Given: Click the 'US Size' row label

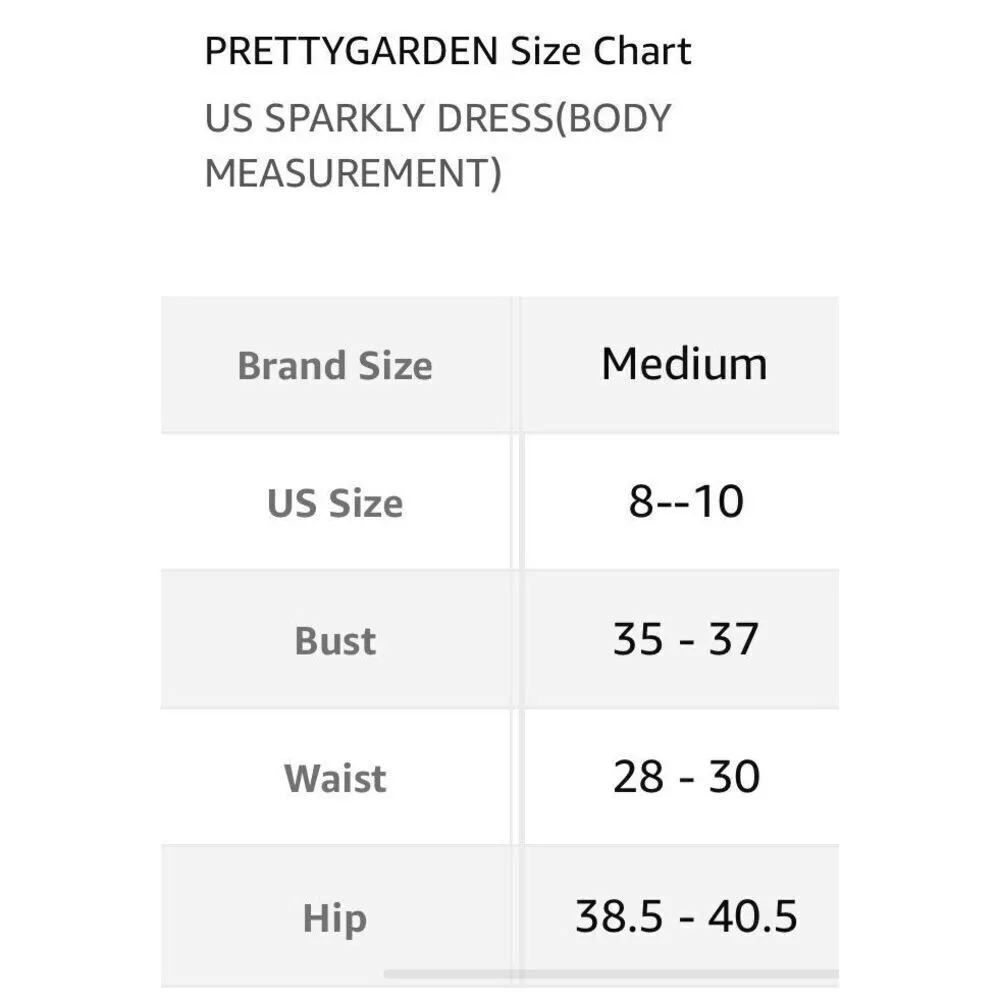Looking at the screenshot, I should 335,503.
